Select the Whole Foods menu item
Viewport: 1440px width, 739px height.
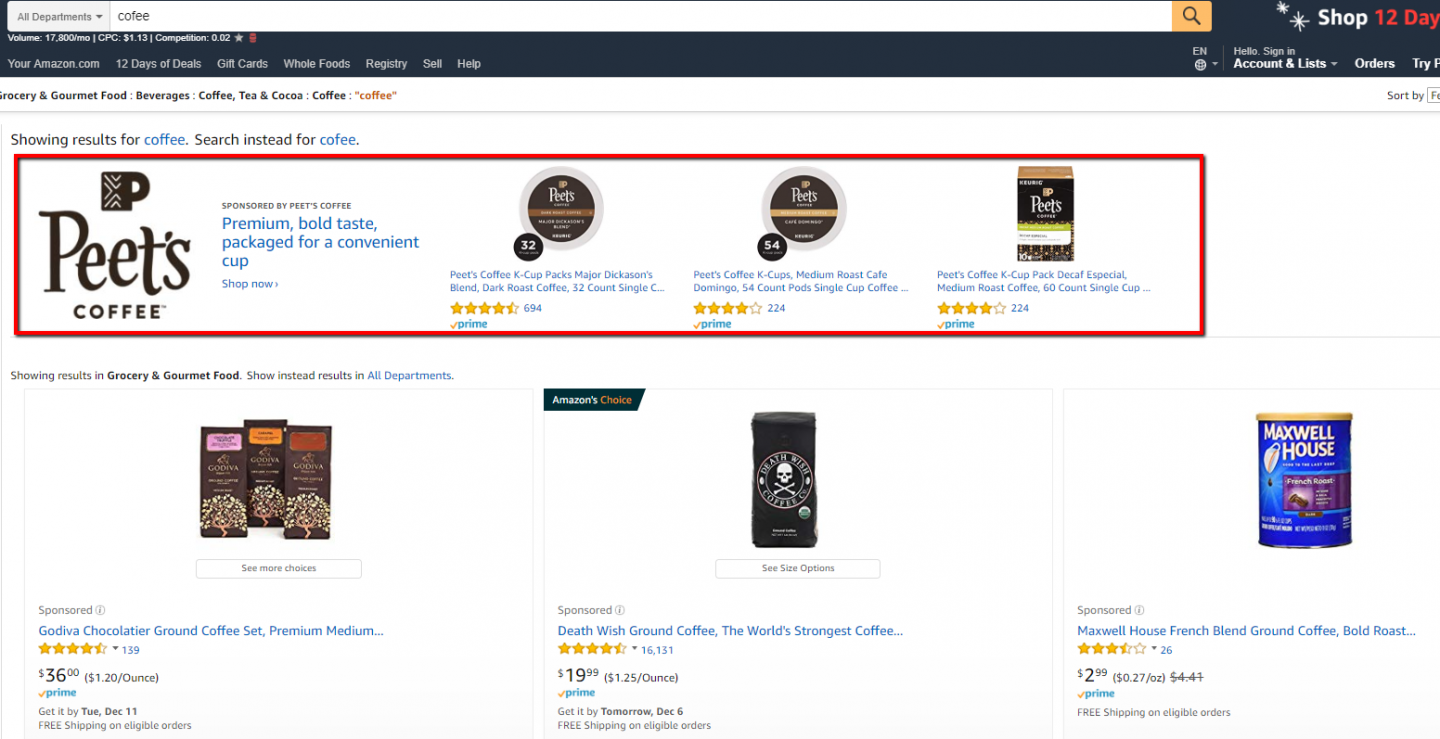coord(316,63)
